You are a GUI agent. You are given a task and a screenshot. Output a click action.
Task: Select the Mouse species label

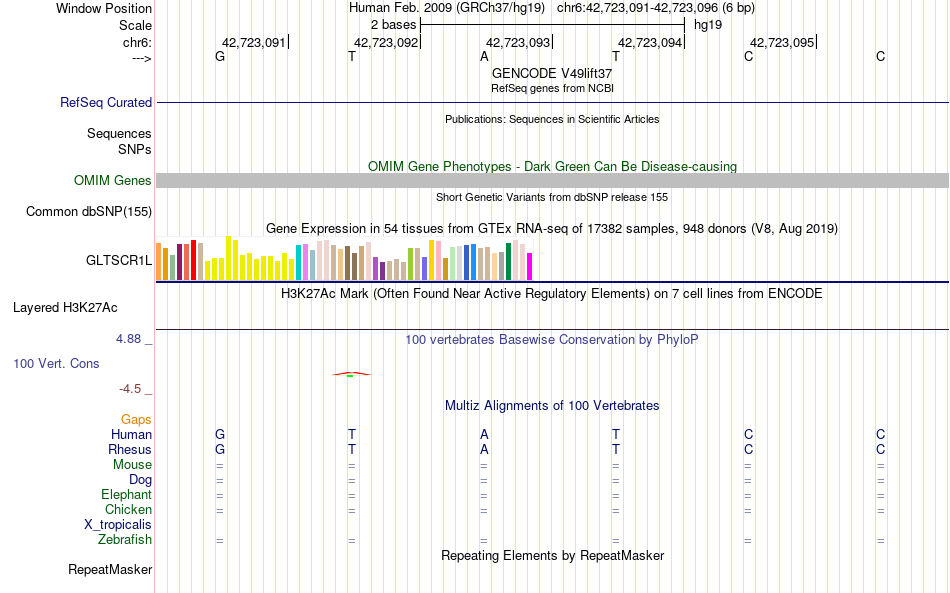(132, 465)
